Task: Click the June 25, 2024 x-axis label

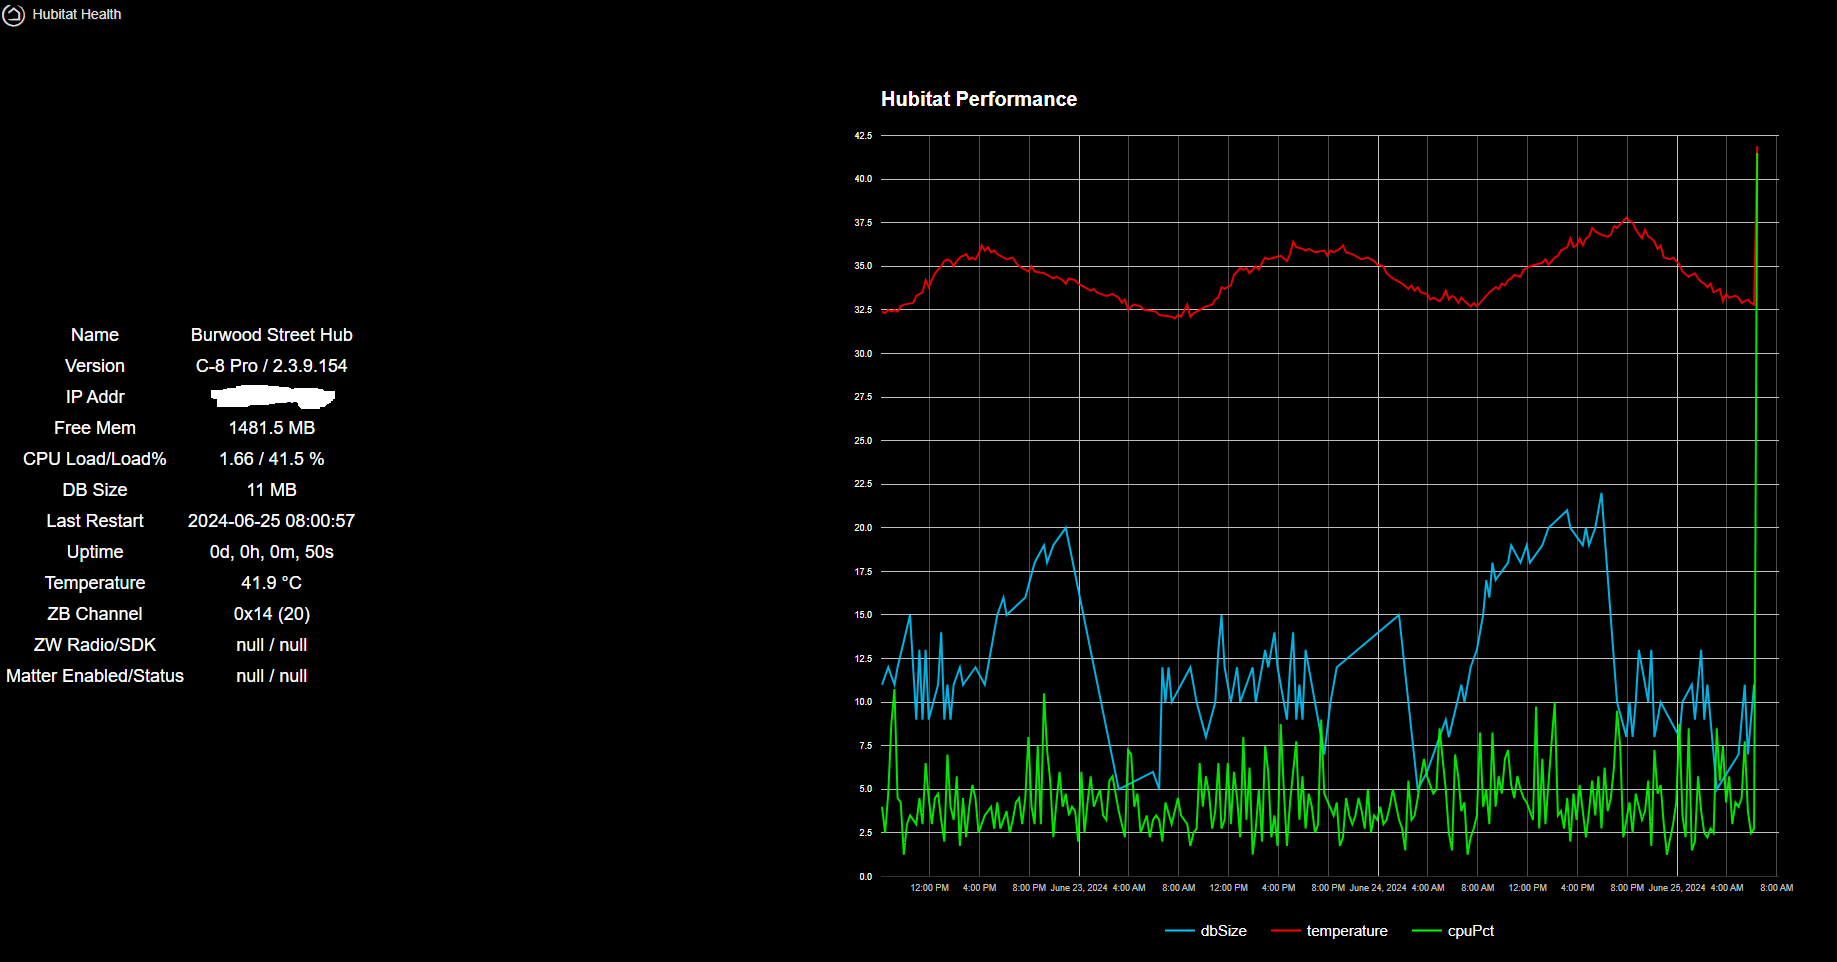Action: (x=1677, y=888)
